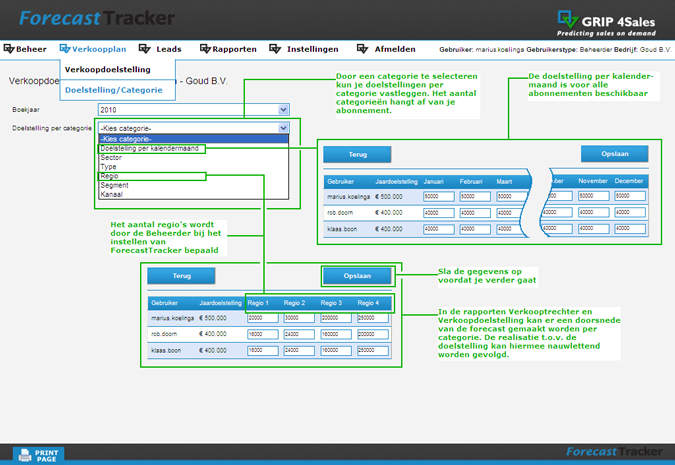Click the Afmelden menu checkmark icon
Viewport: 675px width, 465px height.
click(362, 49)
